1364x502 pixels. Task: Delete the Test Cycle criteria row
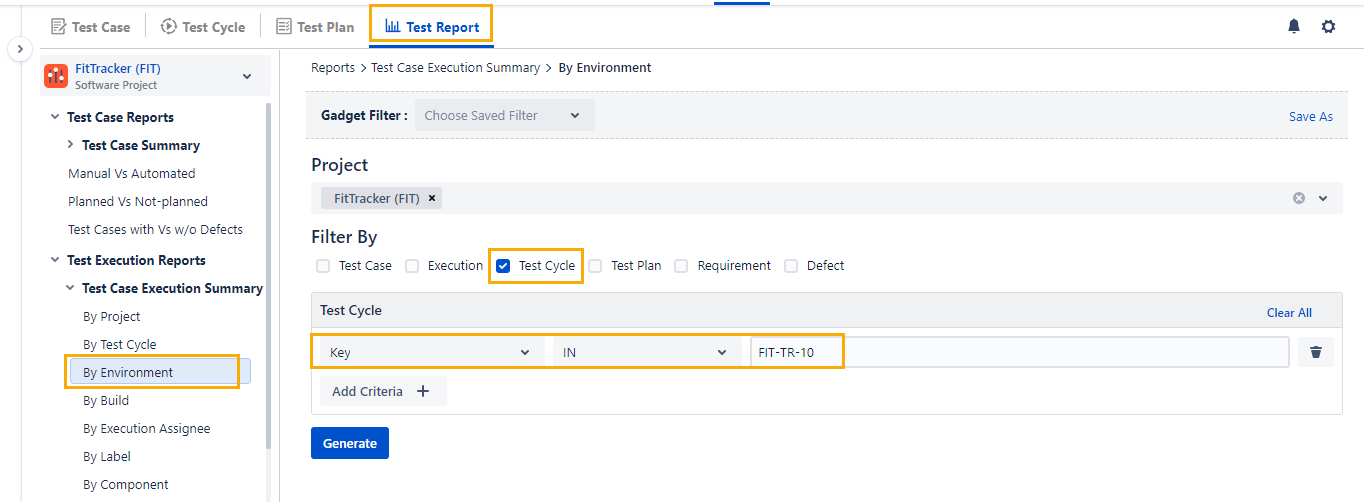pos(1316,352)
